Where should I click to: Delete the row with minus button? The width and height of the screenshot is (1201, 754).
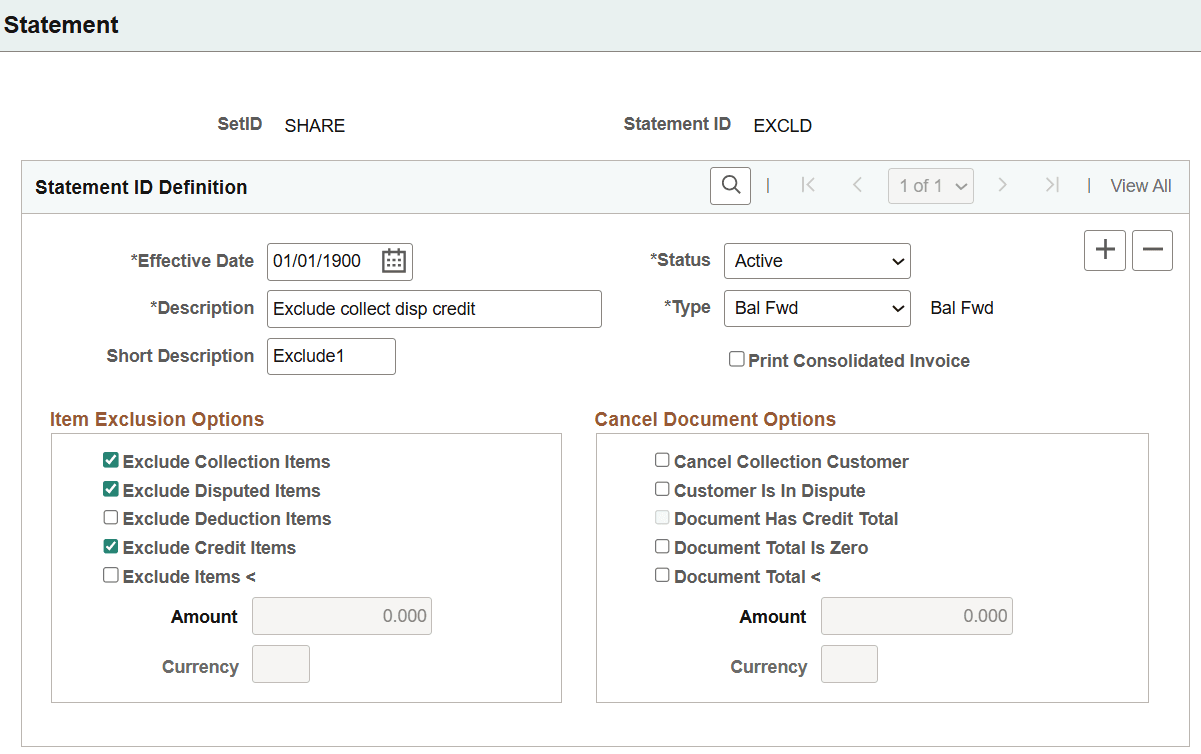pos(1152,250)
